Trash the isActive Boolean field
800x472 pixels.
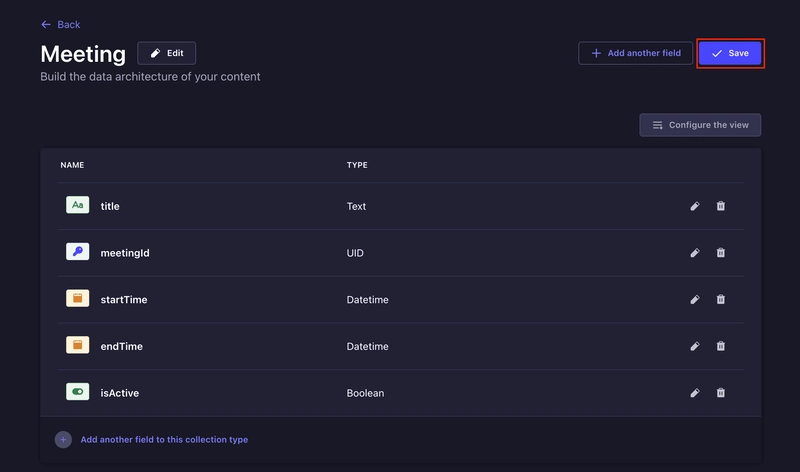pos(720,393)
